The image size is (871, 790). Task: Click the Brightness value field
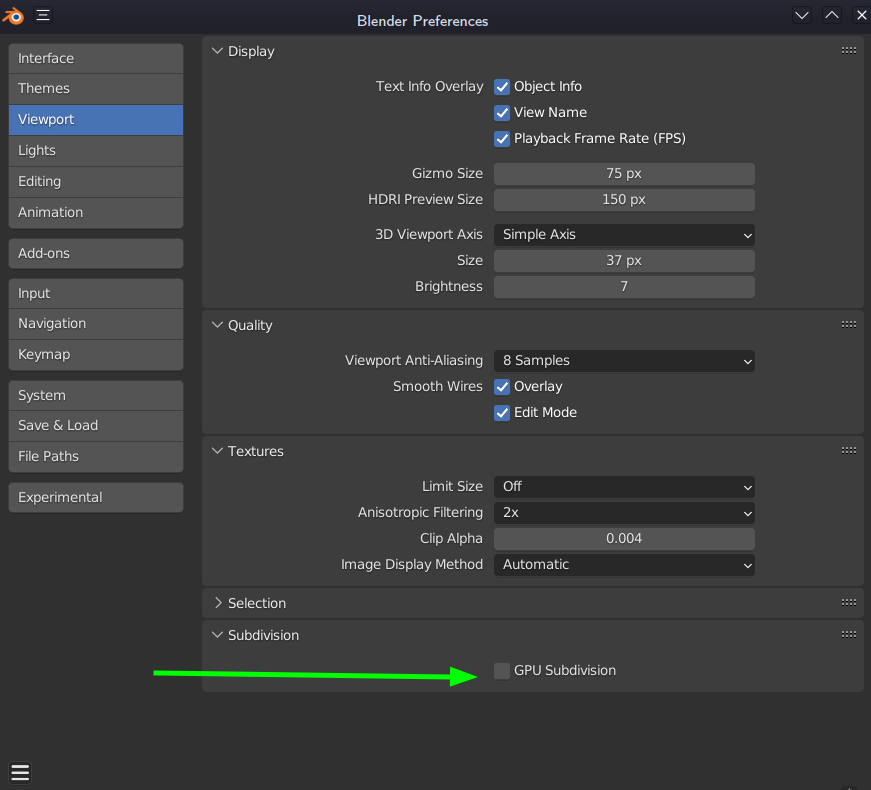coord(624,287)
